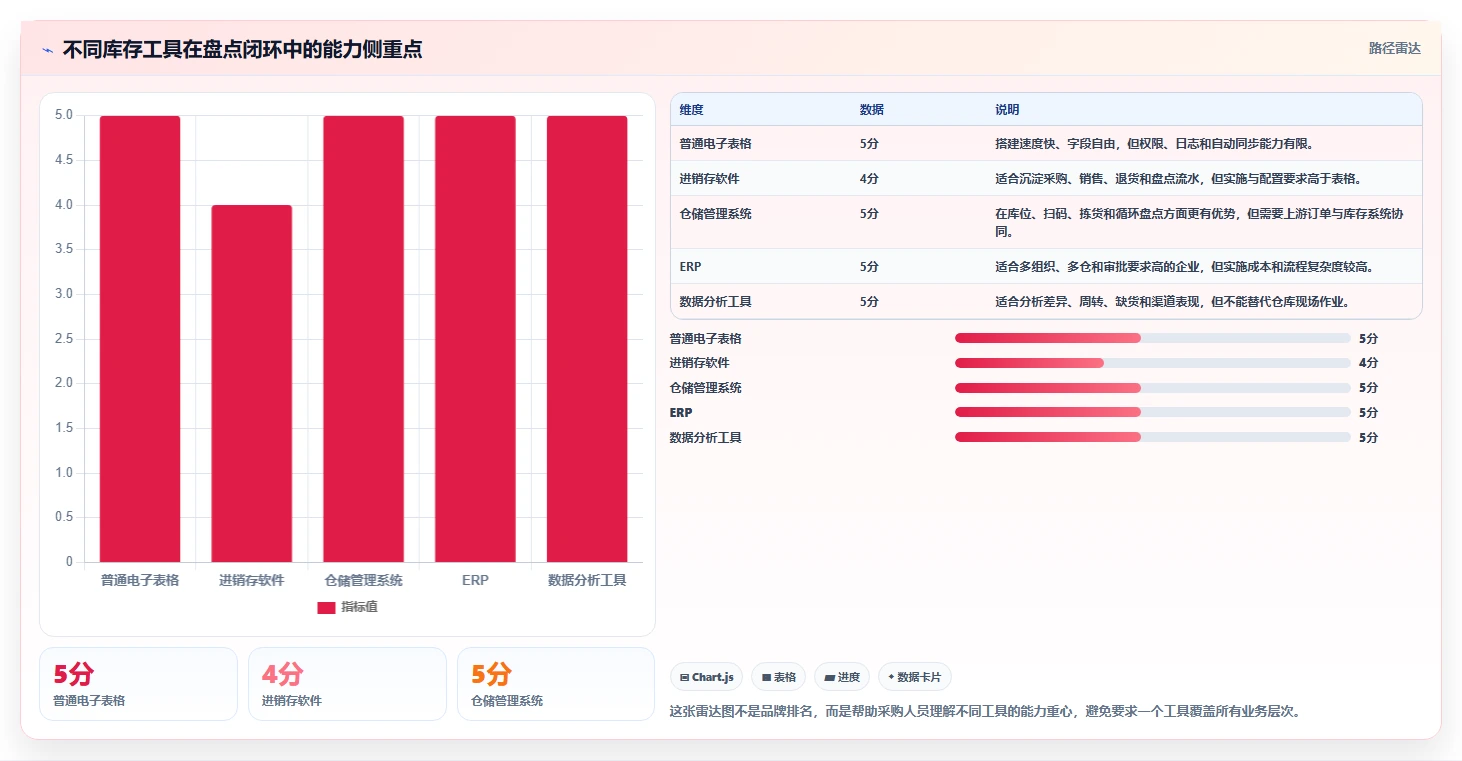Click the footer note starting 这张雷达图不是品牌排名

(984, 712)
